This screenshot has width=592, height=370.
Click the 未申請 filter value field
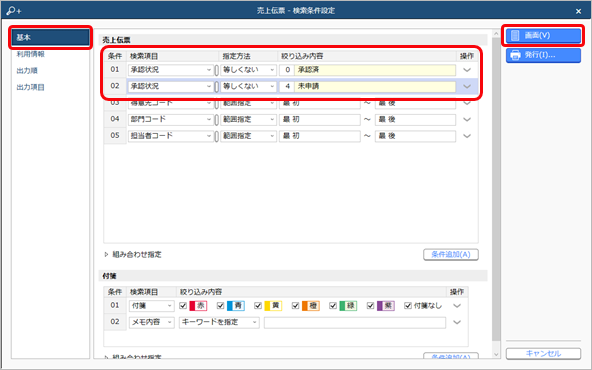click(x=375, y=86)
